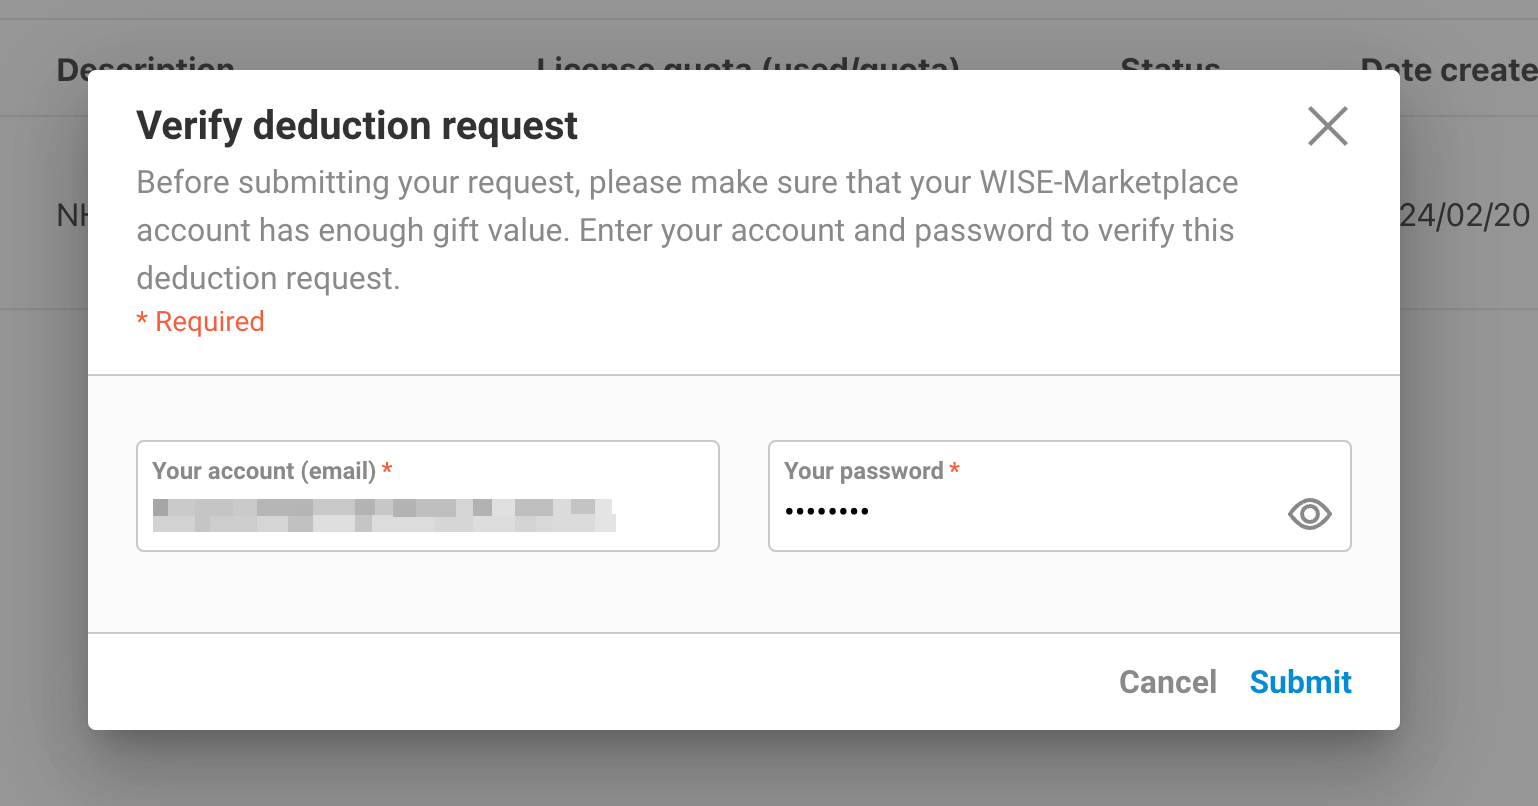Click the Status column header behind dialog
1538x806 pixels.
(1170, 64)
